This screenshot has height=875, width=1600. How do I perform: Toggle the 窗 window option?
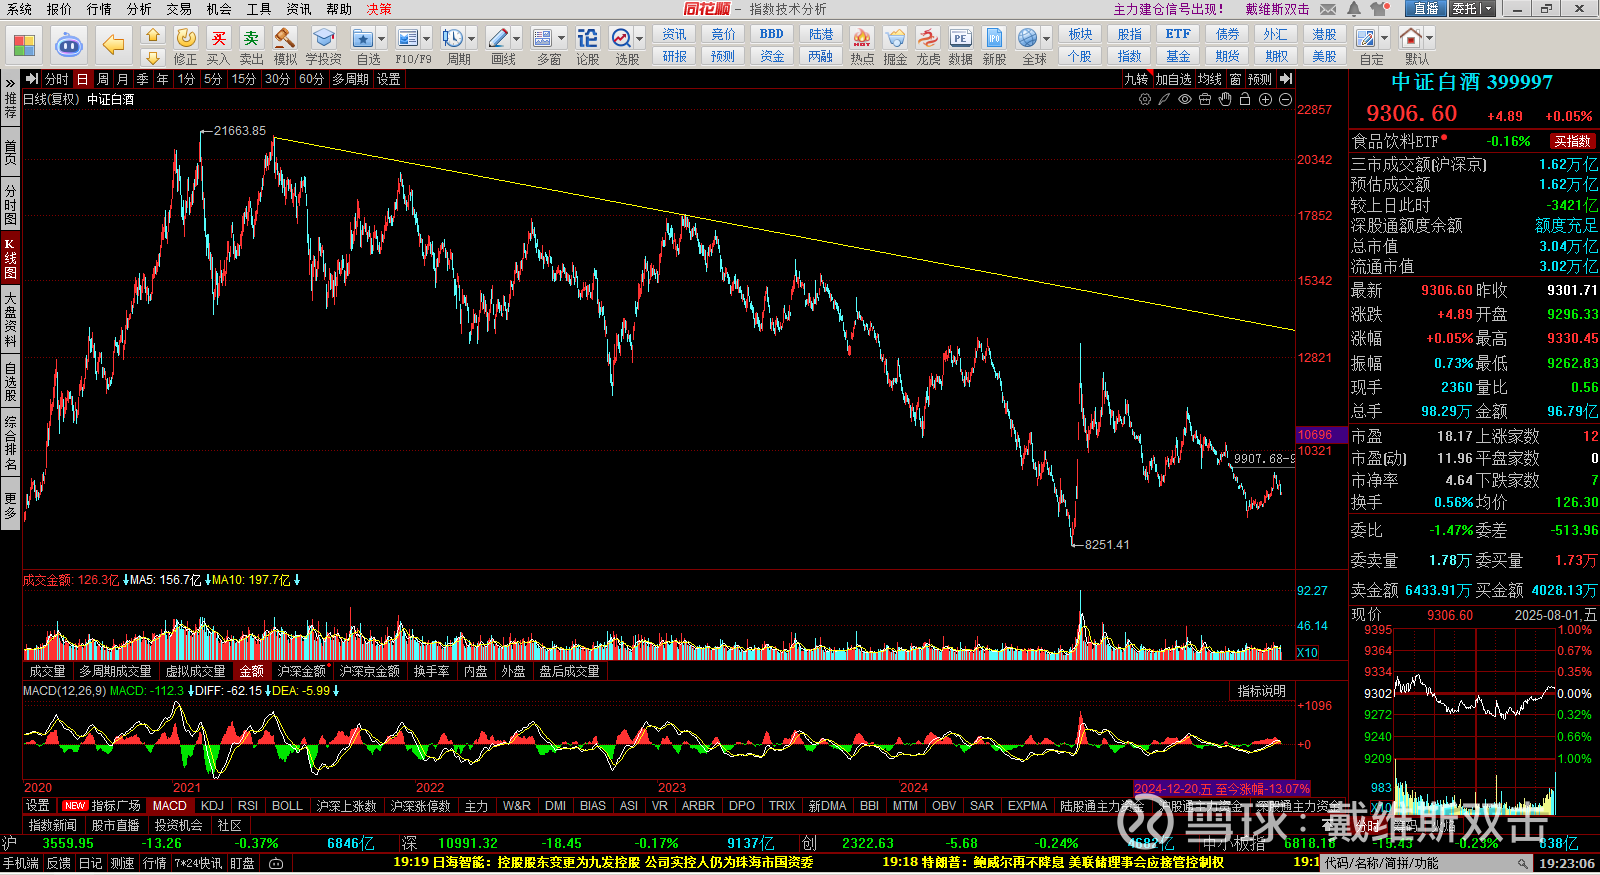point(1236,79)
